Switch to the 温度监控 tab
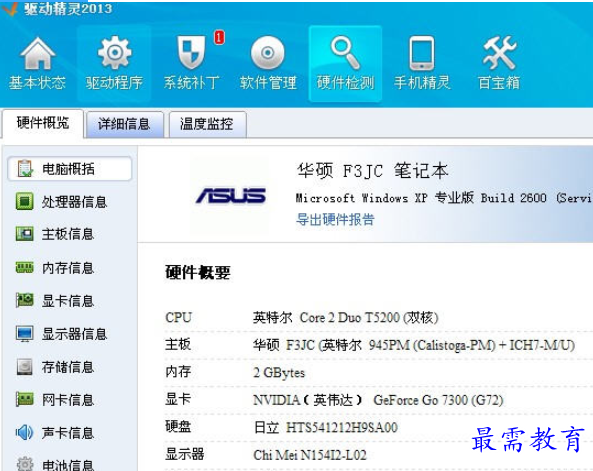Screen dimensions: 593x471 [x=207, y=124]
